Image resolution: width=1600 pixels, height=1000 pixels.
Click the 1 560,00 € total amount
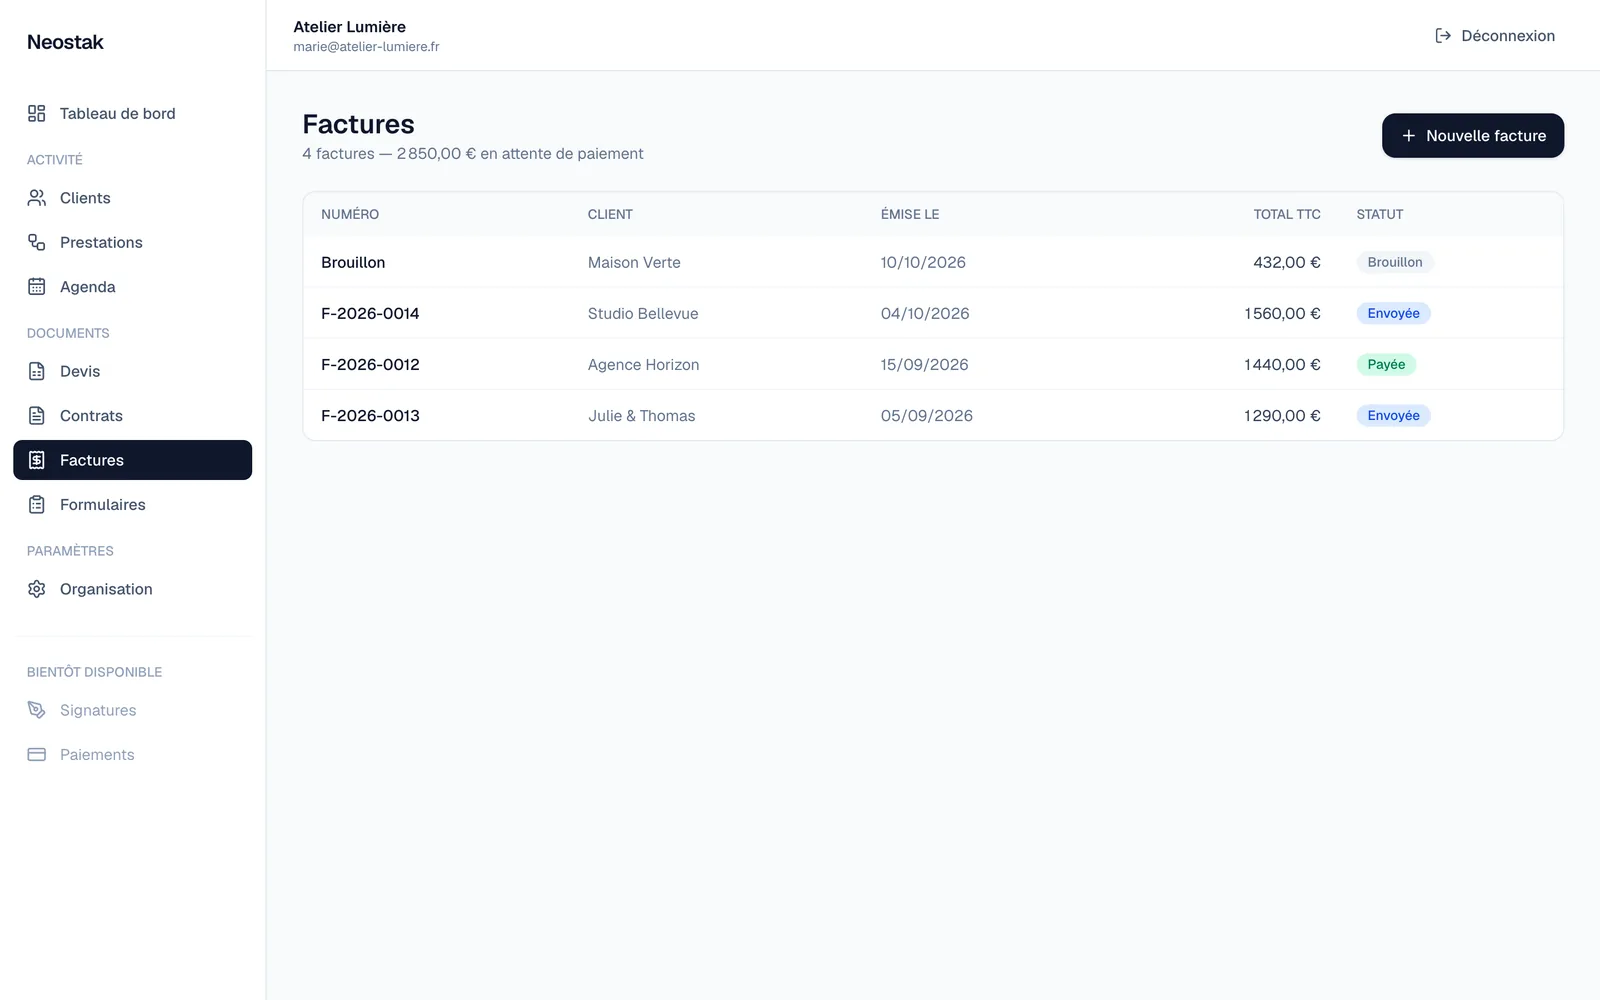(x=1282, y=314)
